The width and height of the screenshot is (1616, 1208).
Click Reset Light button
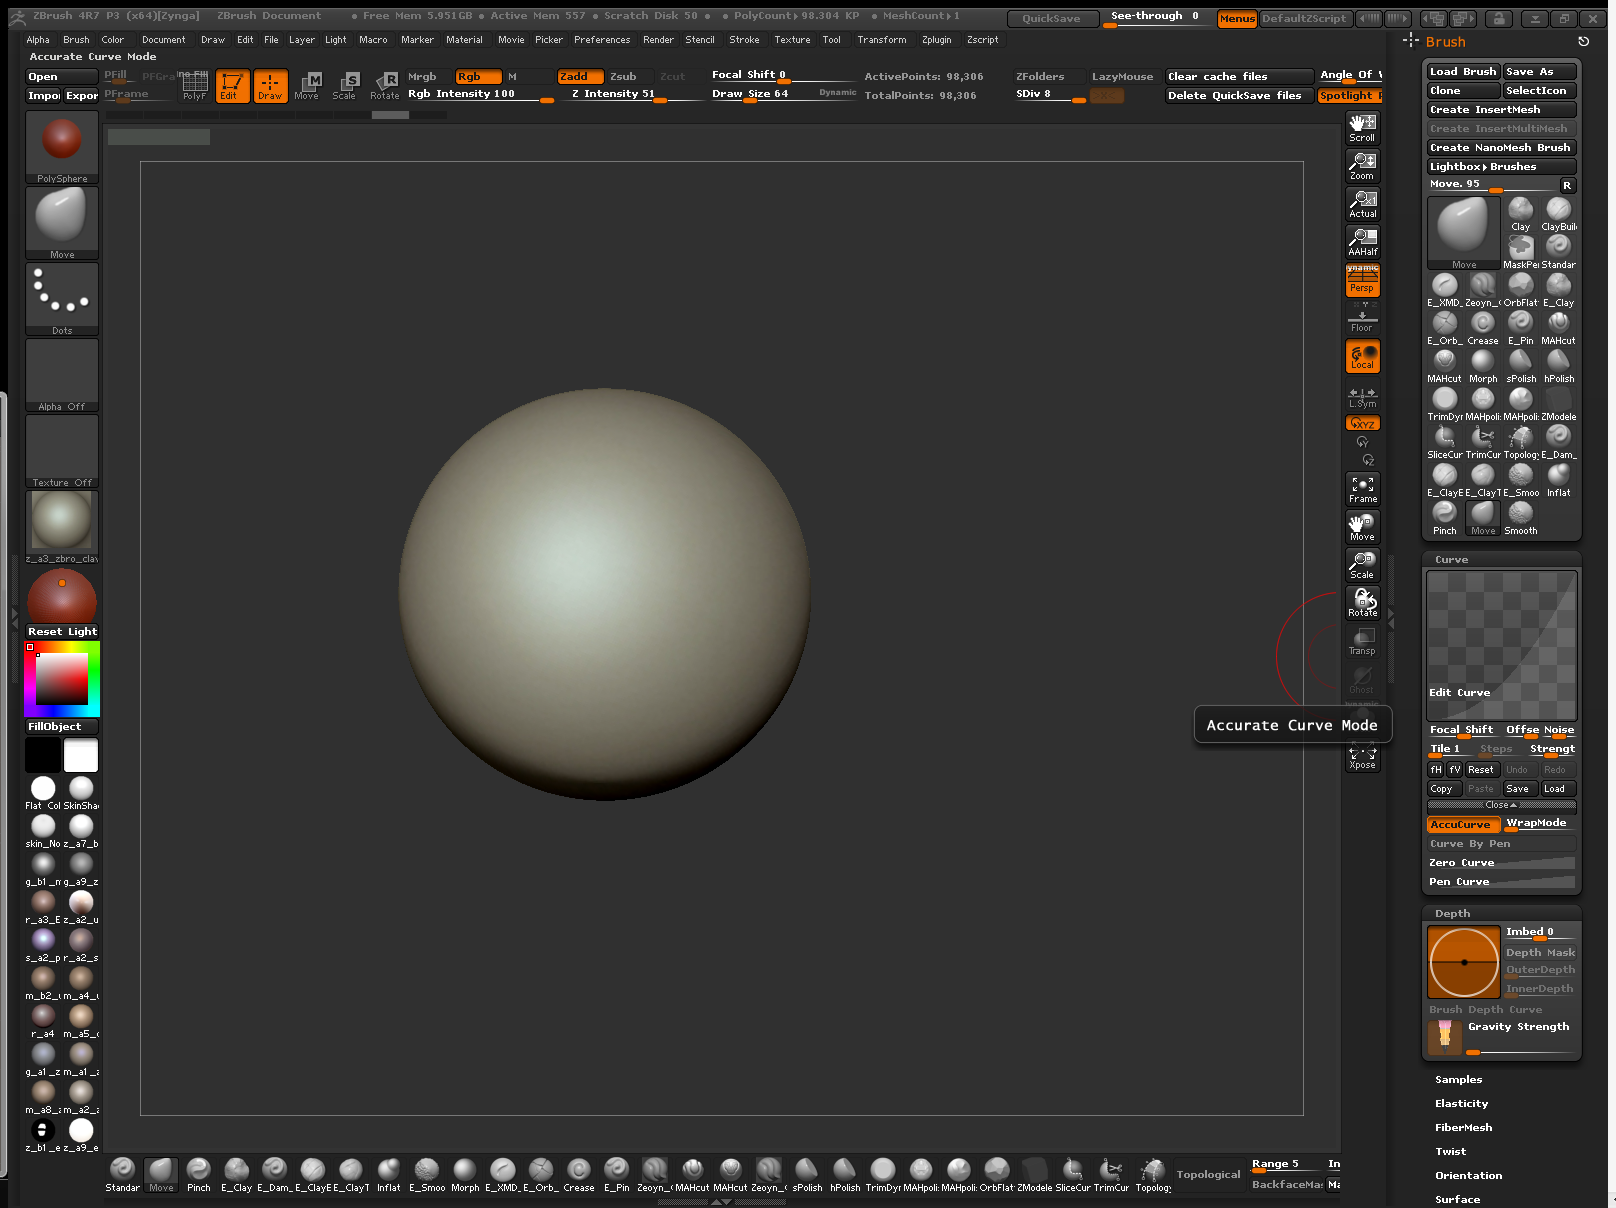pos(62,632)
